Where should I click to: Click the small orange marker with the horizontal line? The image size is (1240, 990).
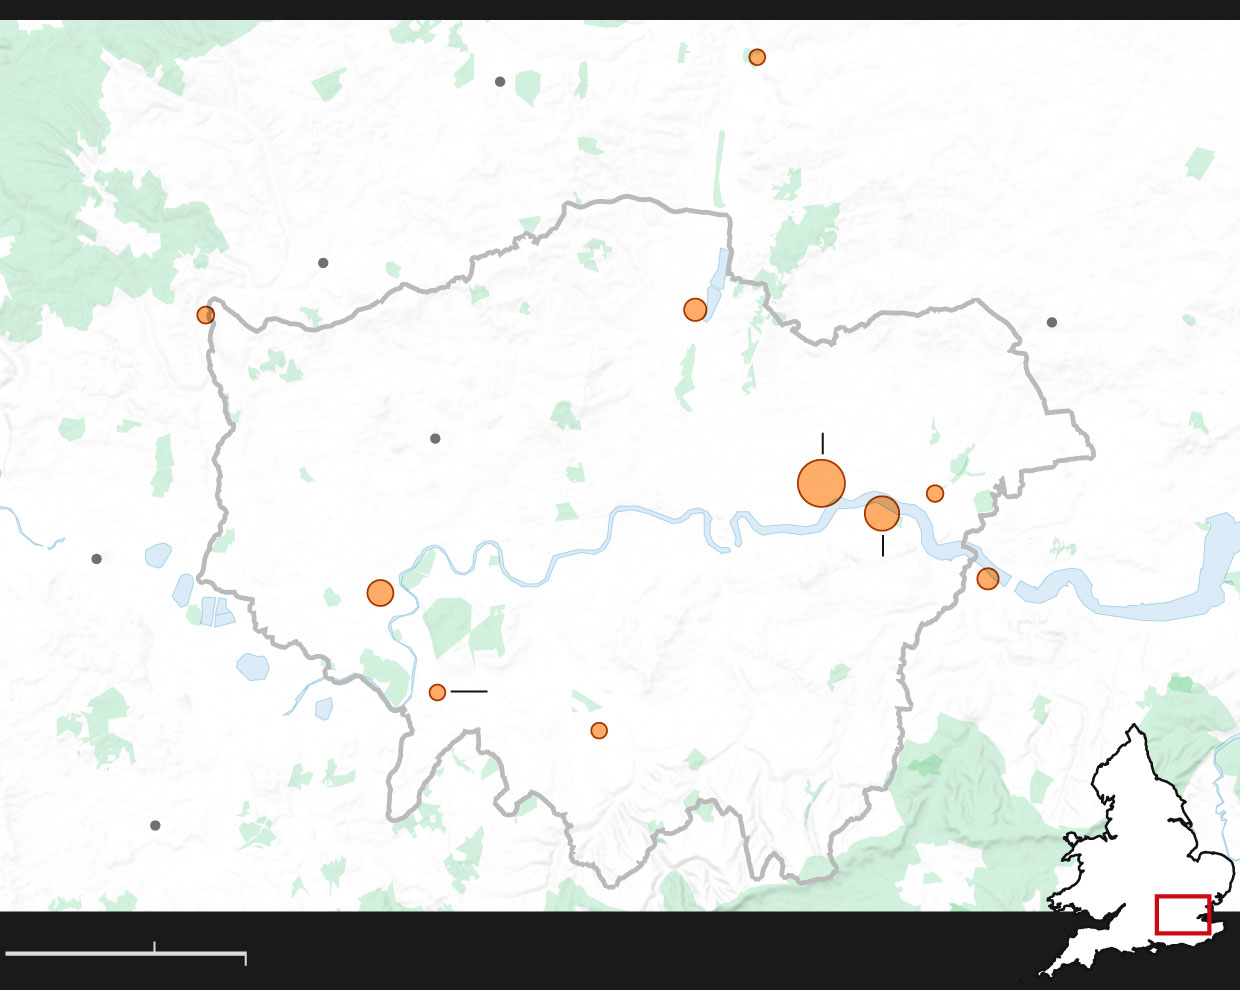click(437, 692)
